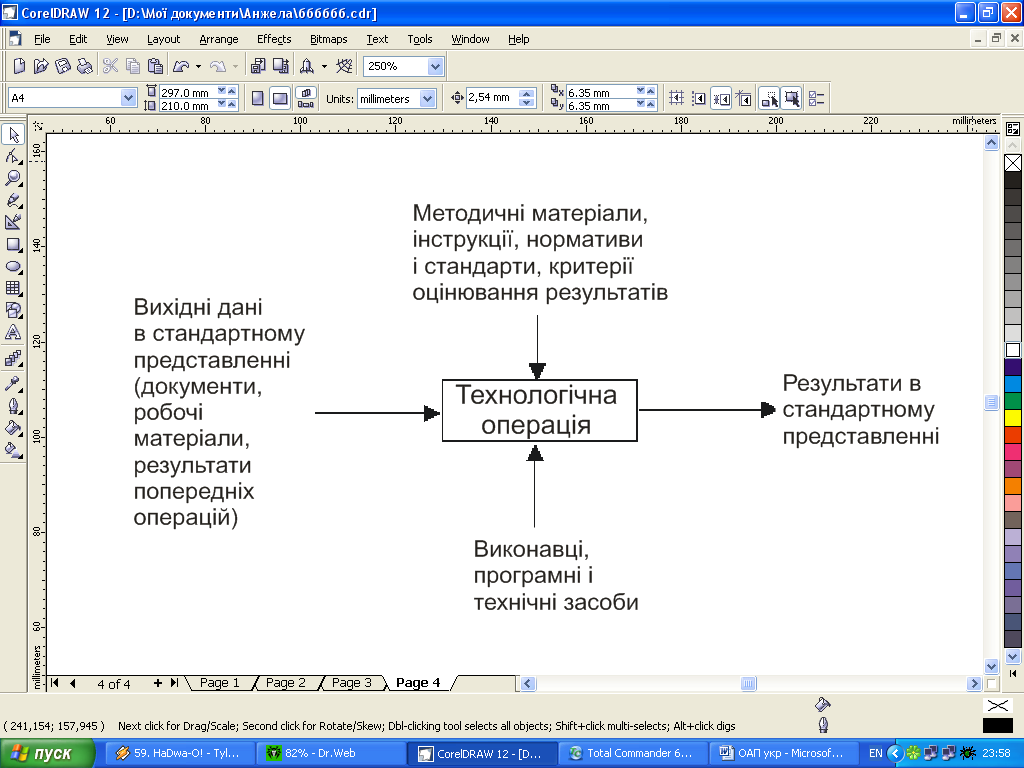
Task: Open the Effects menu
Action: click(274, 39)
